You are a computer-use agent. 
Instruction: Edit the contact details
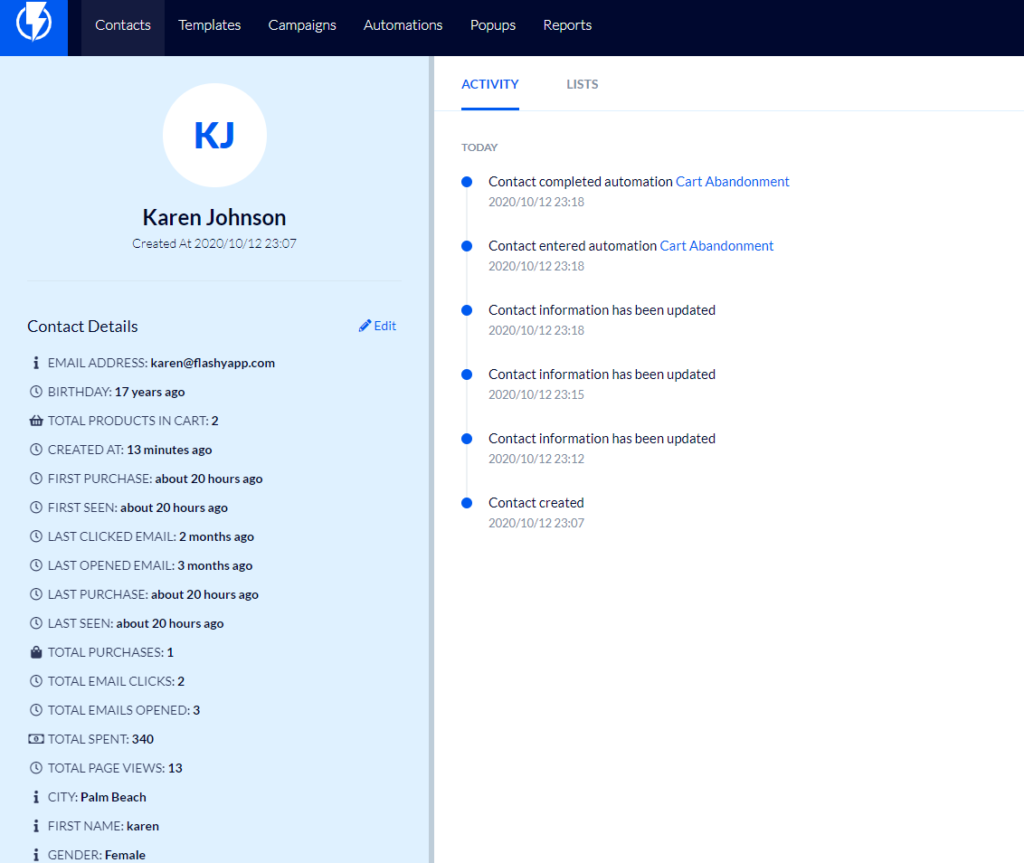click(377, 325)
